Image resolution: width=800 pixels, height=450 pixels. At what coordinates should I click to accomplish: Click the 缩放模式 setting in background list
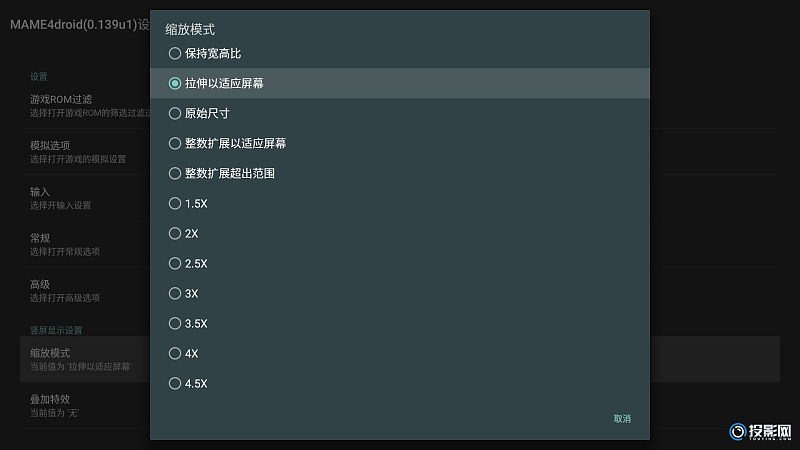tap(85, 359)
